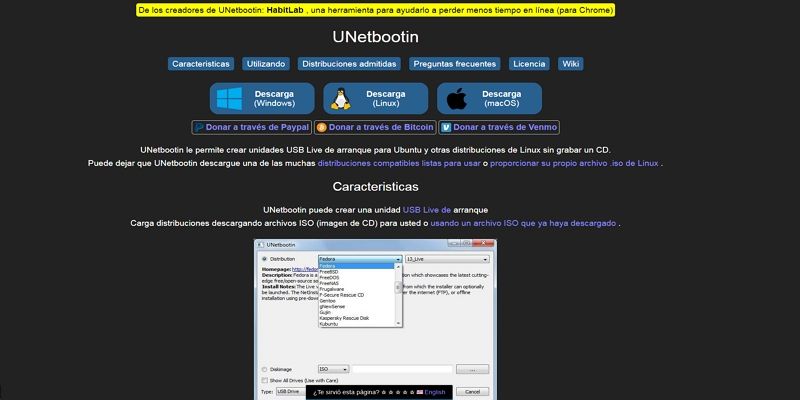This screenshot has width=800, height=400.
Task: Open the USB Drive type dropdown
Action: tap(291, 391)
